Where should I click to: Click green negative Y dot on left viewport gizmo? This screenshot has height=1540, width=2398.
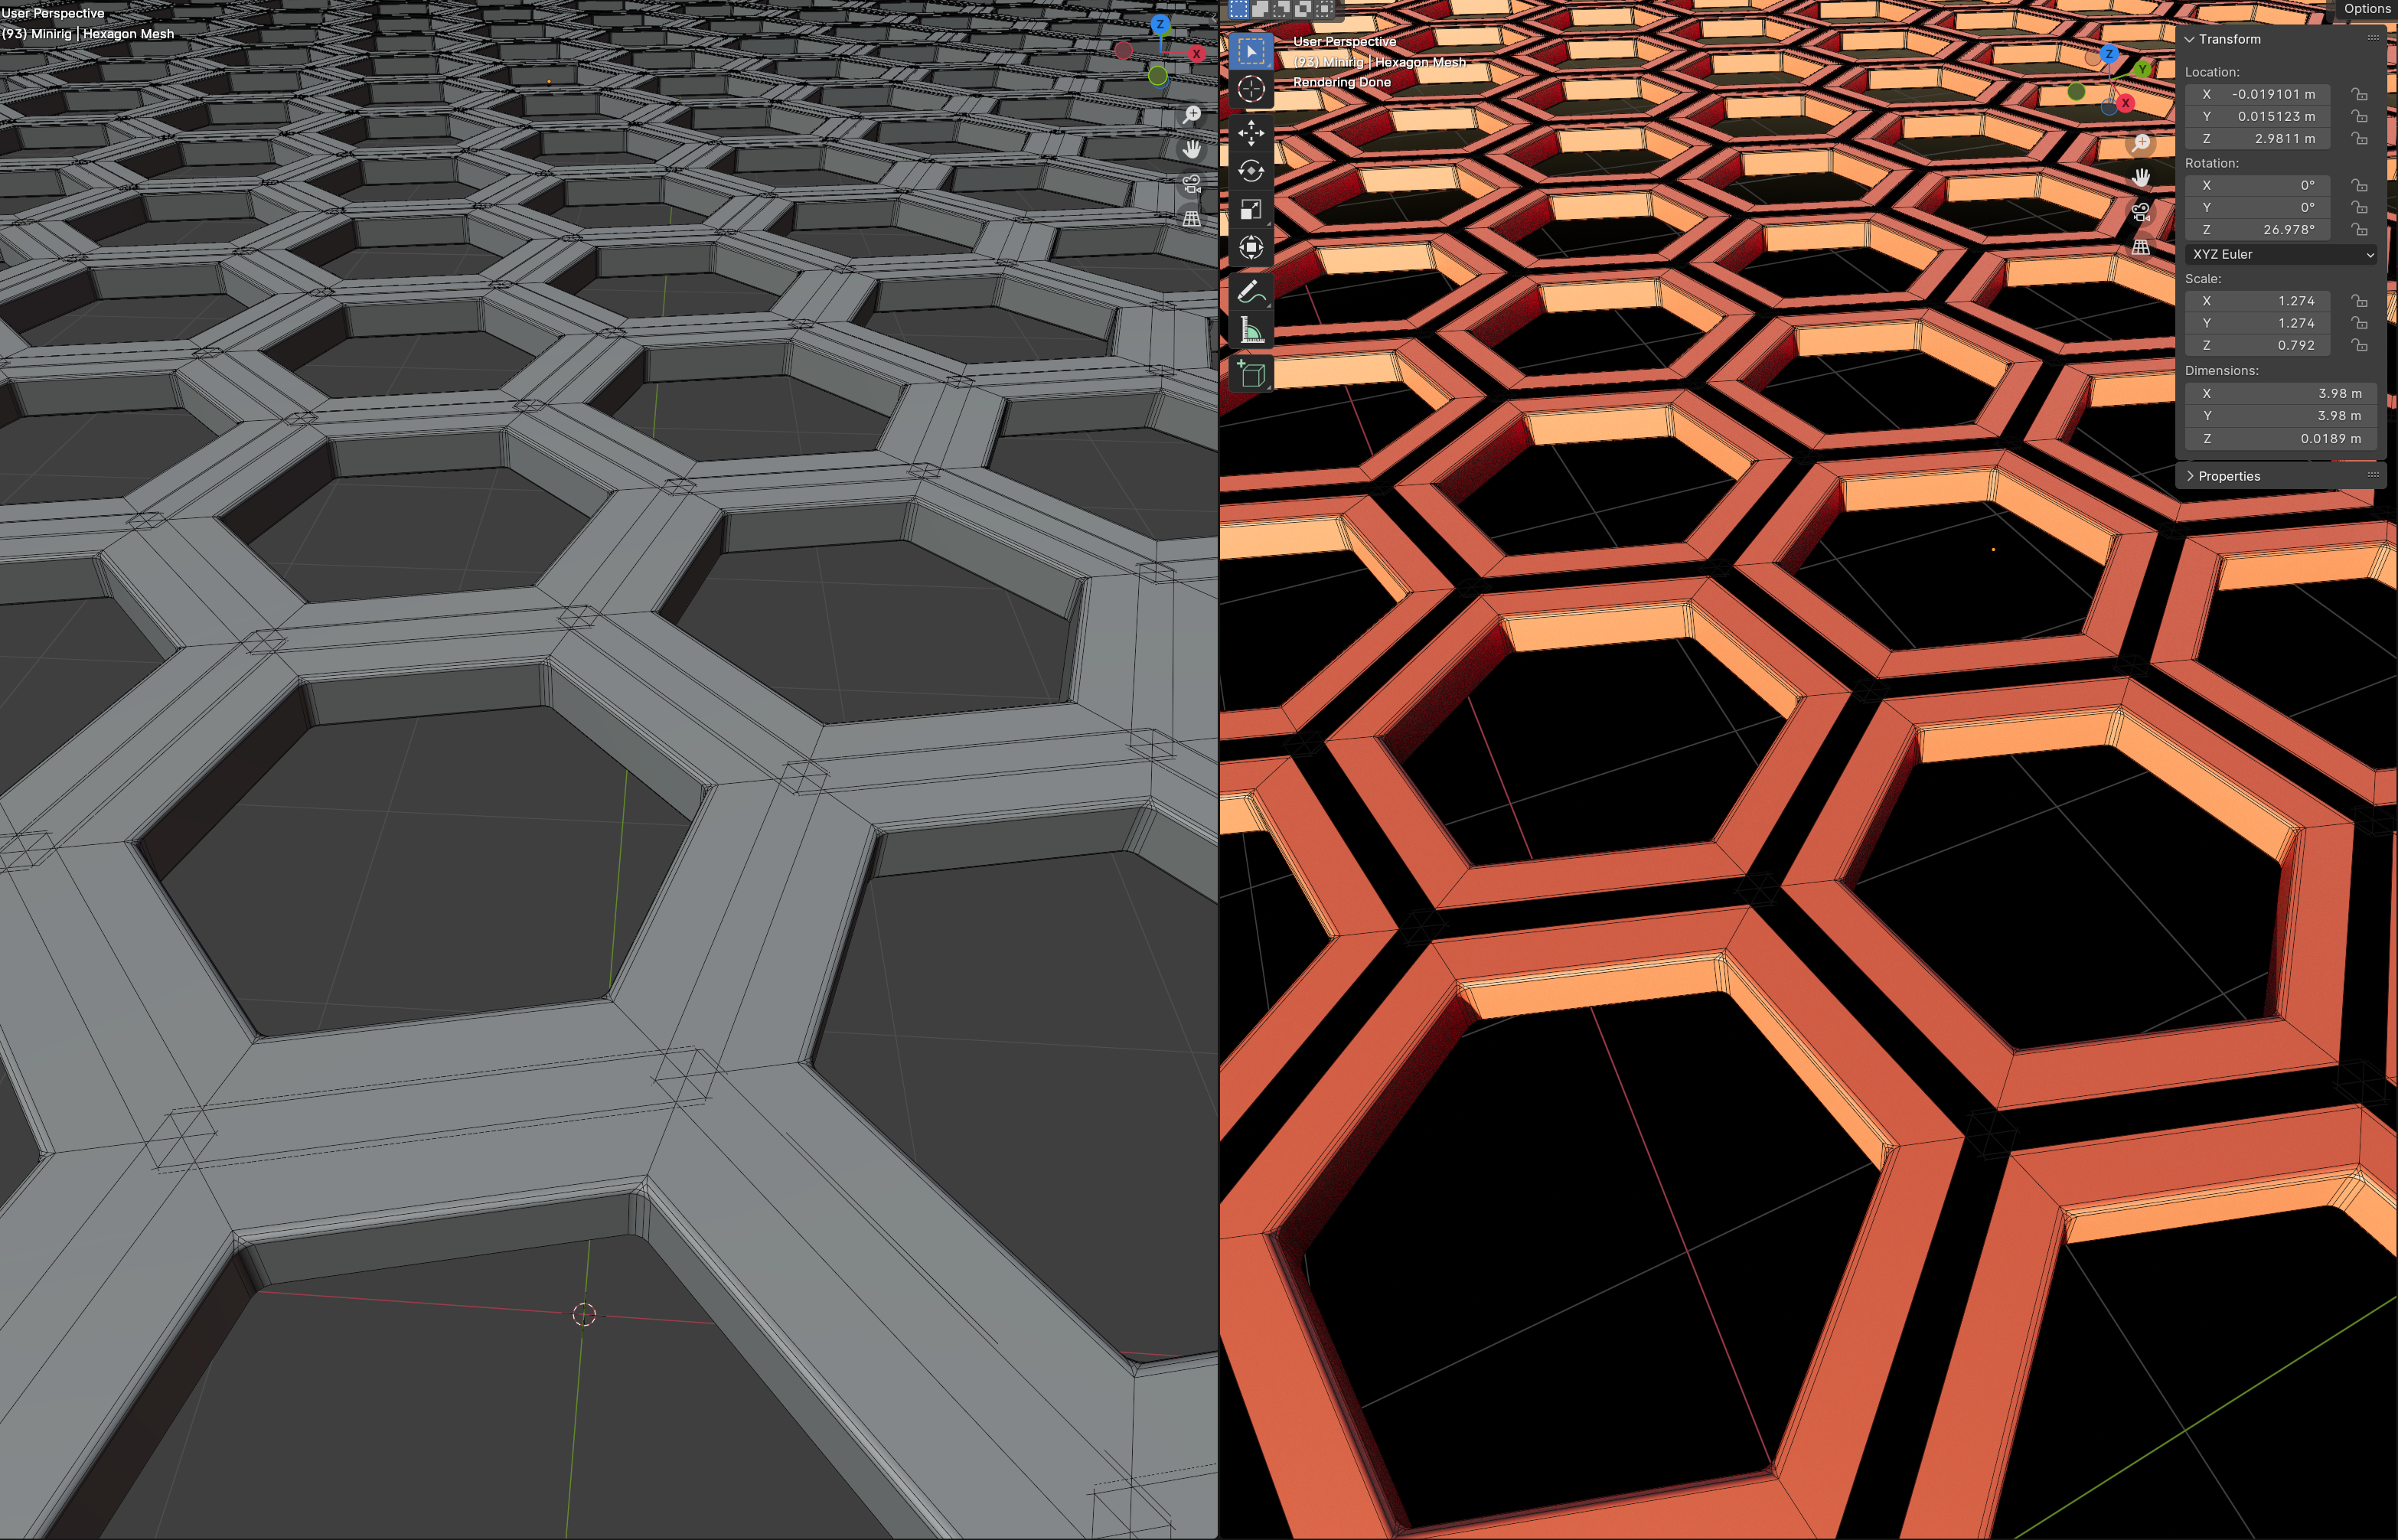(x=1158, y=75)
